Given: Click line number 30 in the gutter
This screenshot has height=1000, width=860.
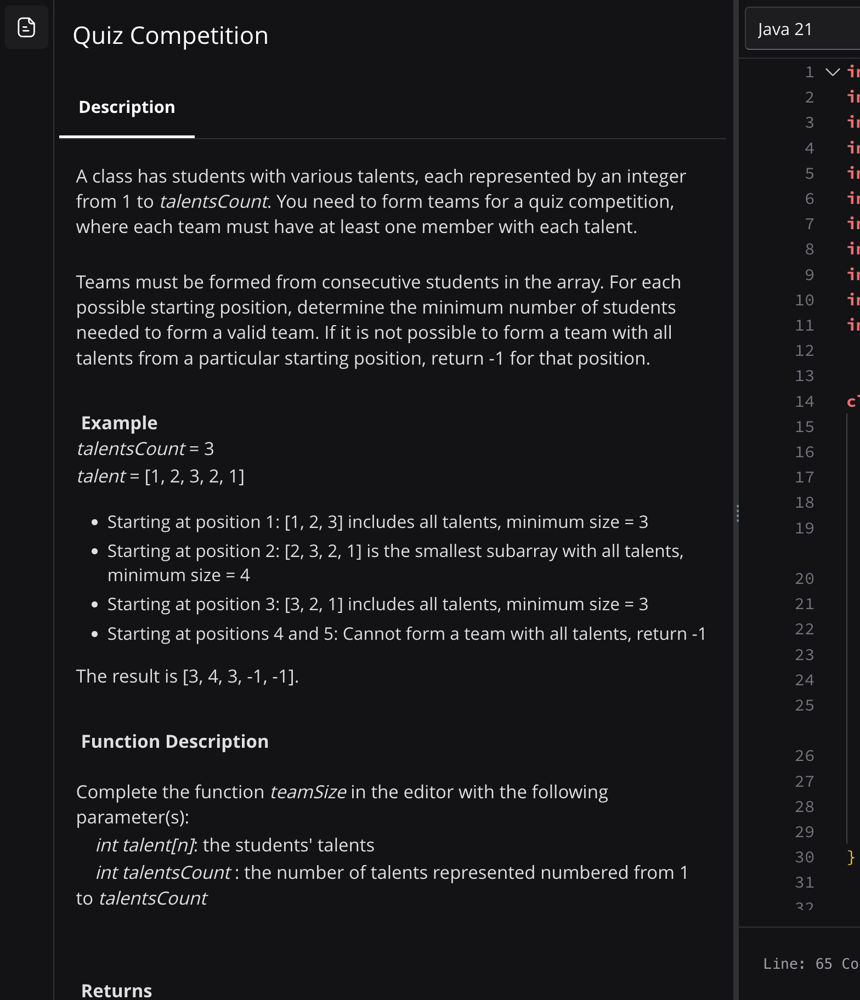Looking at the screenshot, I should 804,857.
